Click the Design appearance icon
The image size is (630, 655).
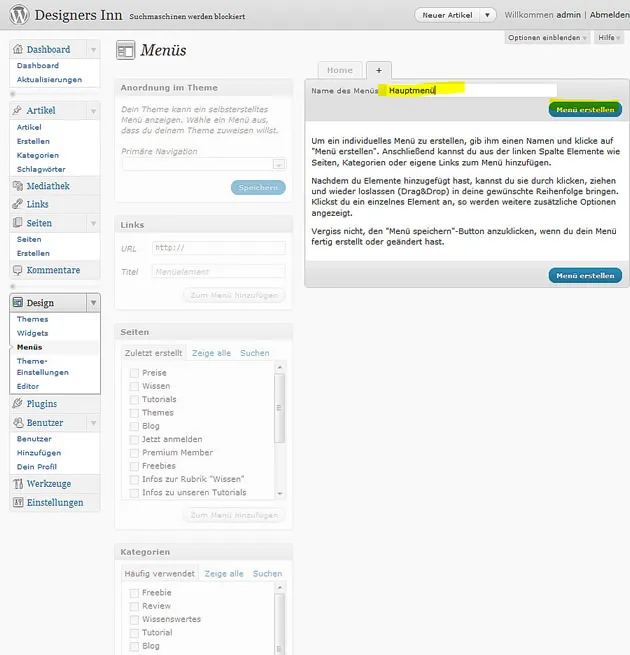pyautogui.click(x=18, y=302)
